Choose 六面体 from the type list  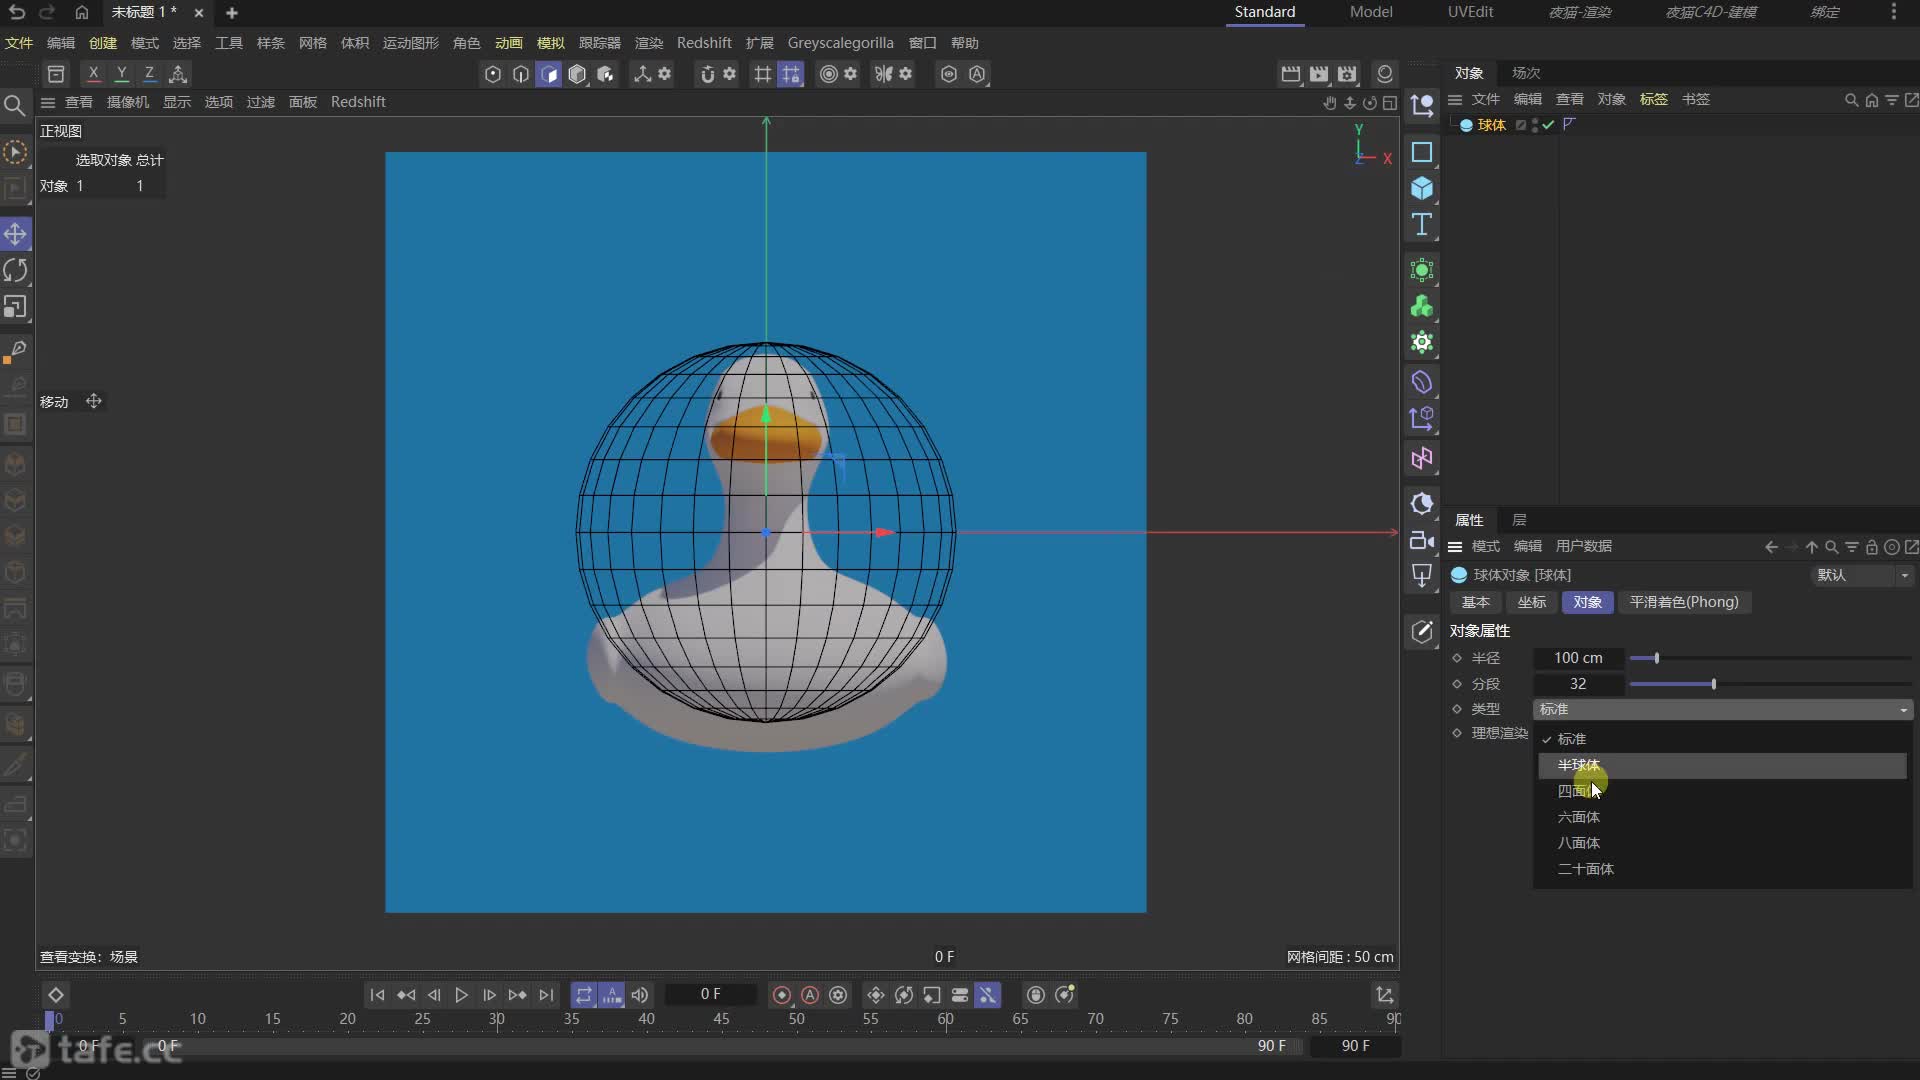pos(1721,817)
